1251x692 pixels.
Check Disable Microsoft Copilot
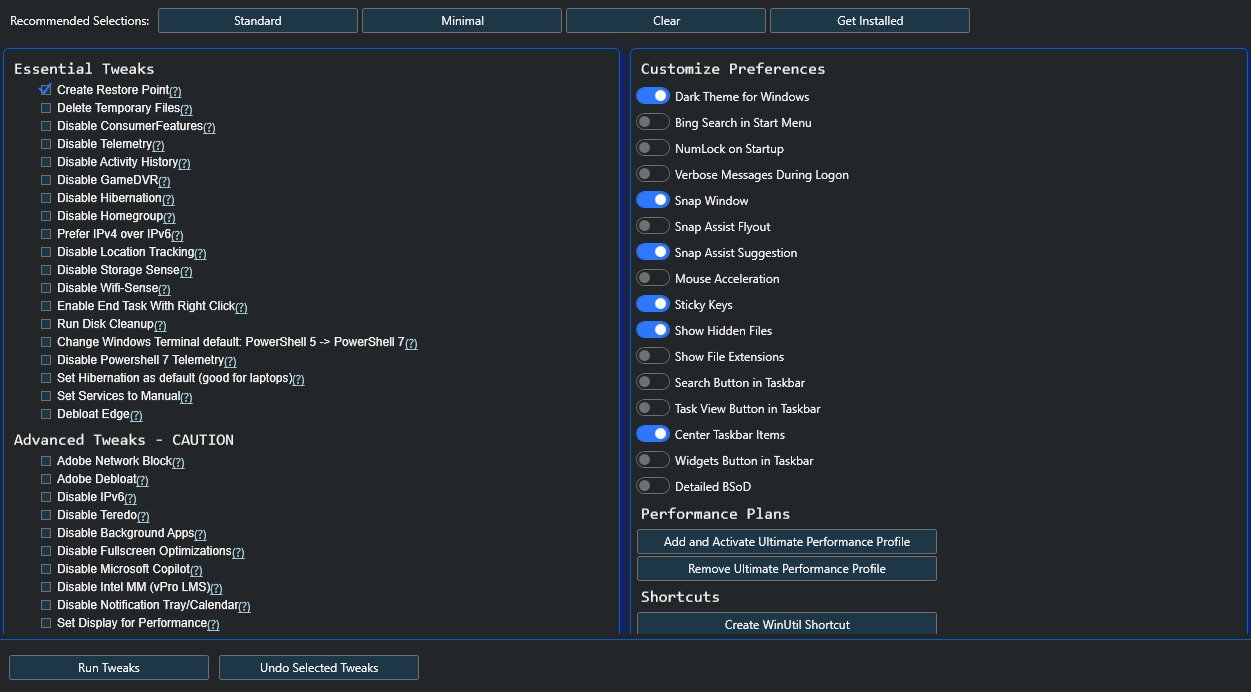click(46, 569)
